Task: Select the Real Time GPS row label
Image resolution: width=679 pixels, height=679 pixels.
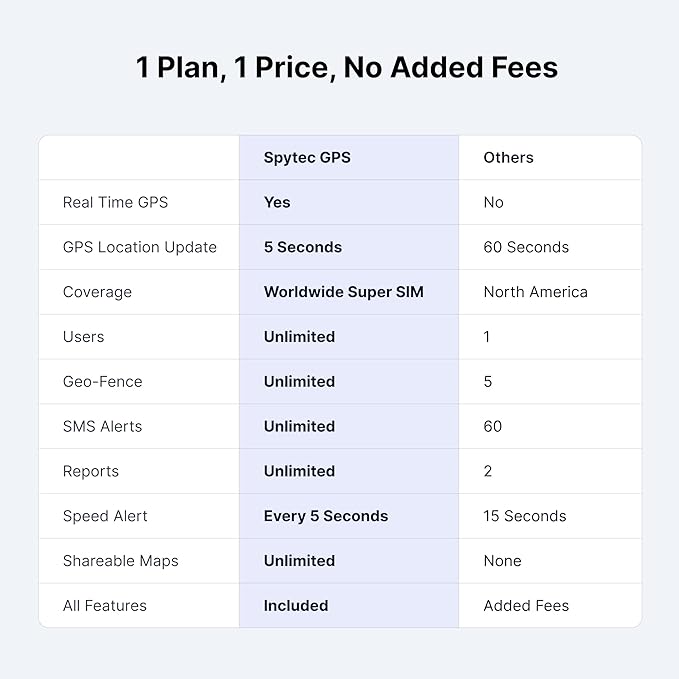Action: coord(115,202)
